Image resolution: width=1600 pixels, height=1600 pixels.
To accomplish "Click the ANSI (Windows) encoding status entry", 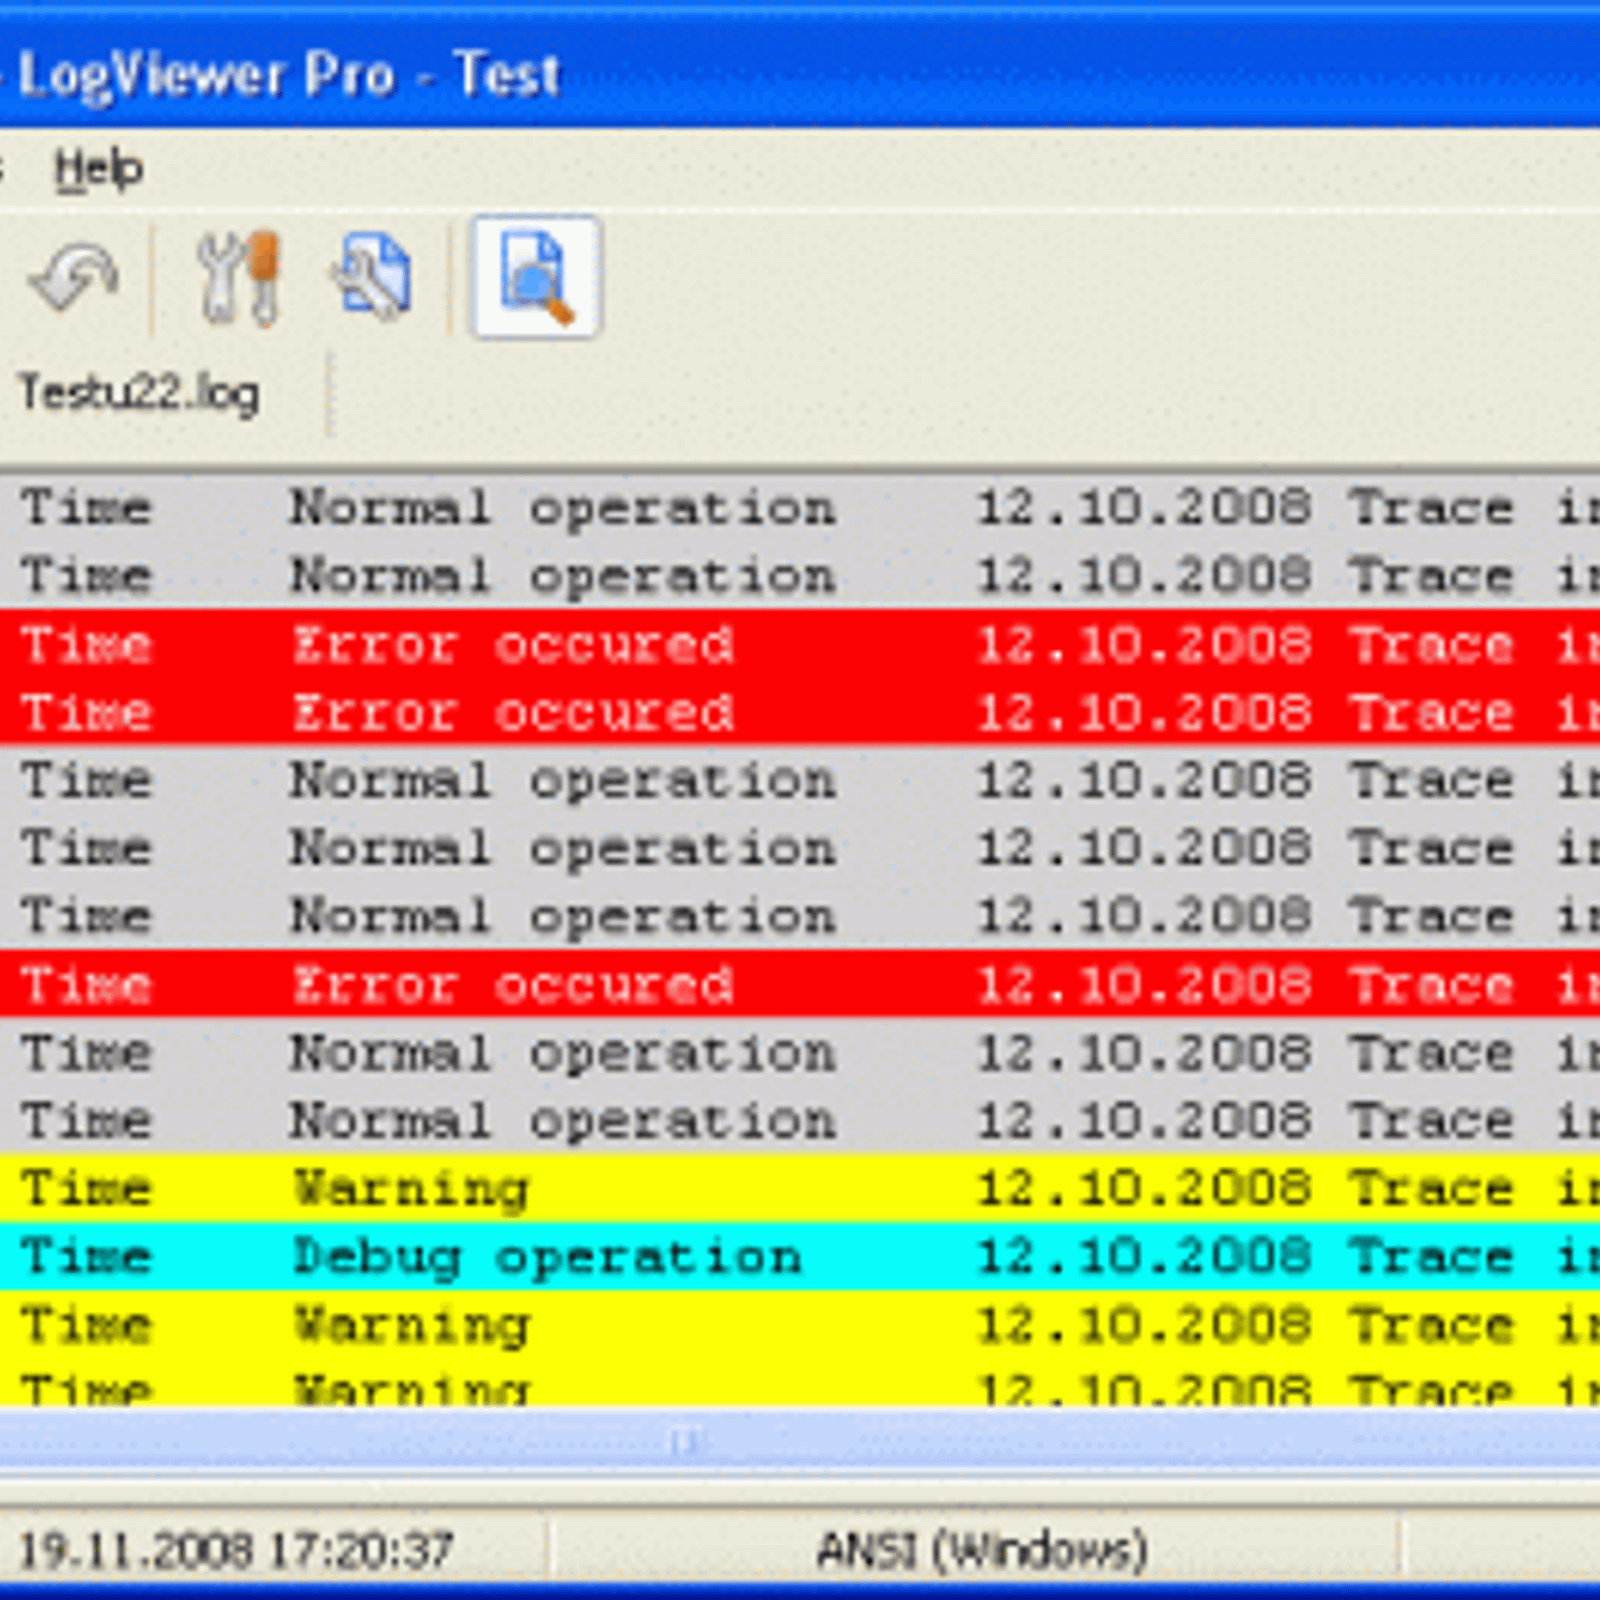I will pos(981,1550).
